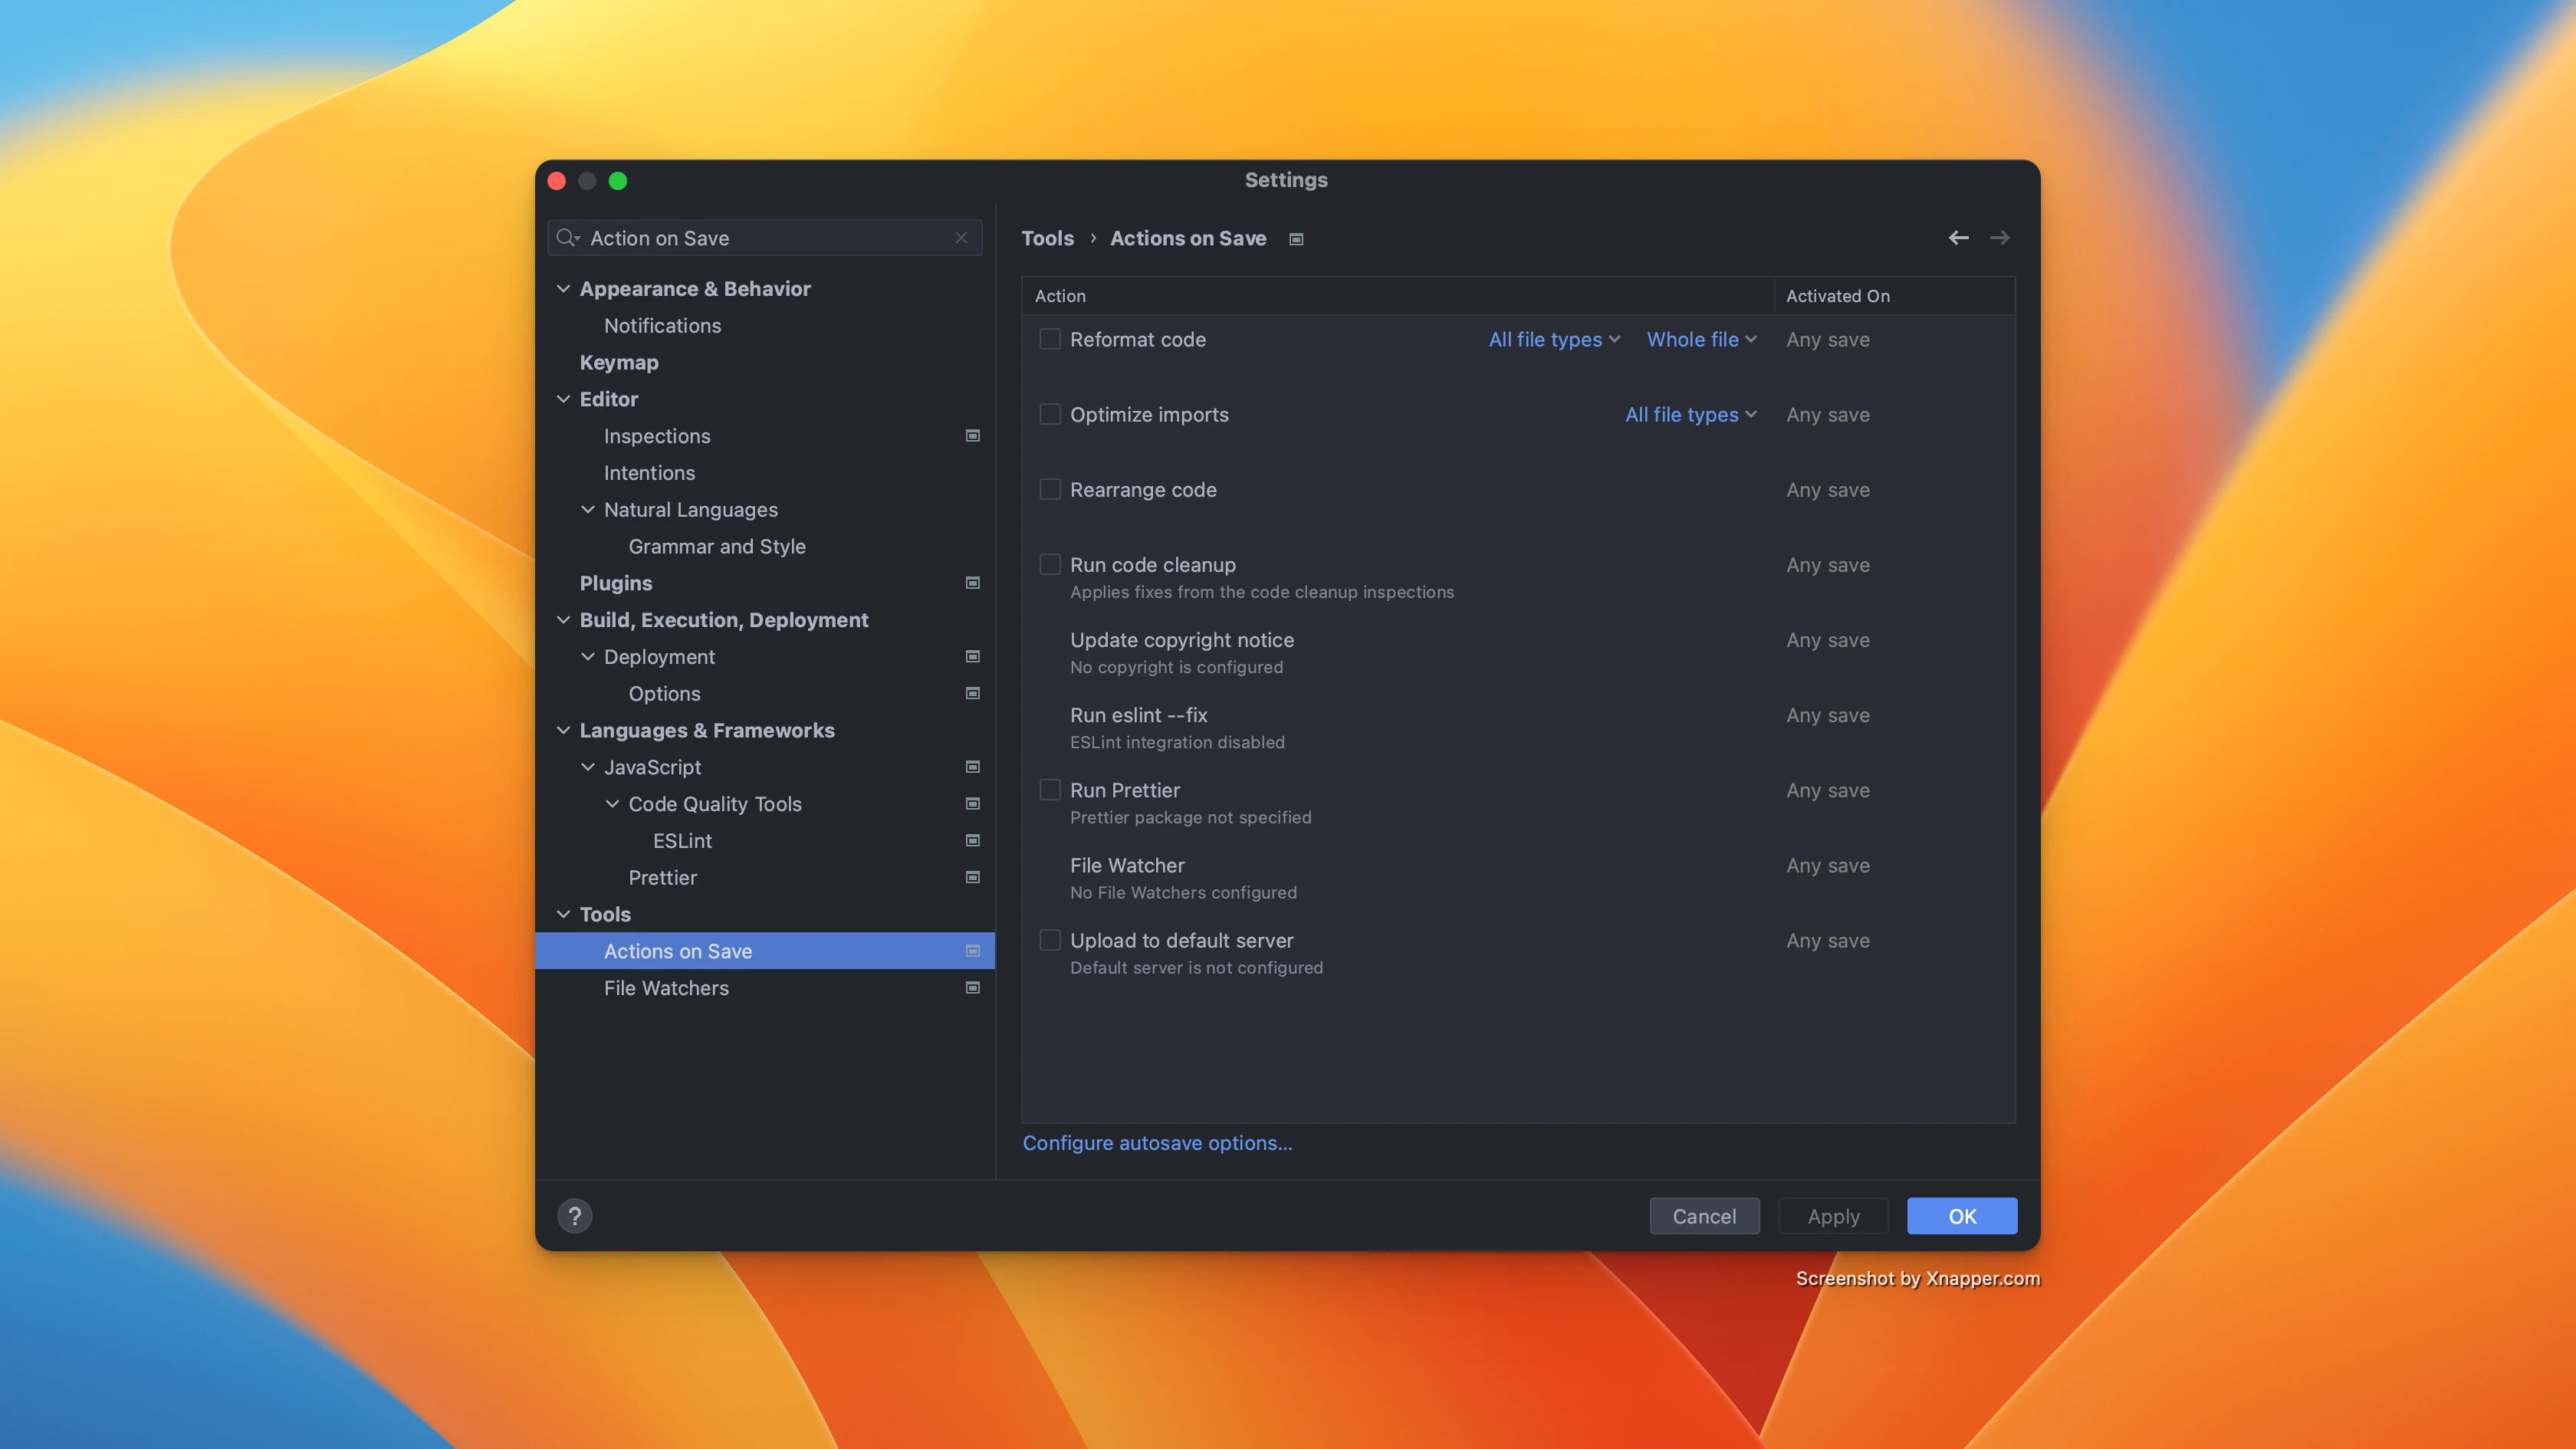Click project-settings icon on Deployment row
This screenshot has height=1449, width=2576.
tap(972, 657)
